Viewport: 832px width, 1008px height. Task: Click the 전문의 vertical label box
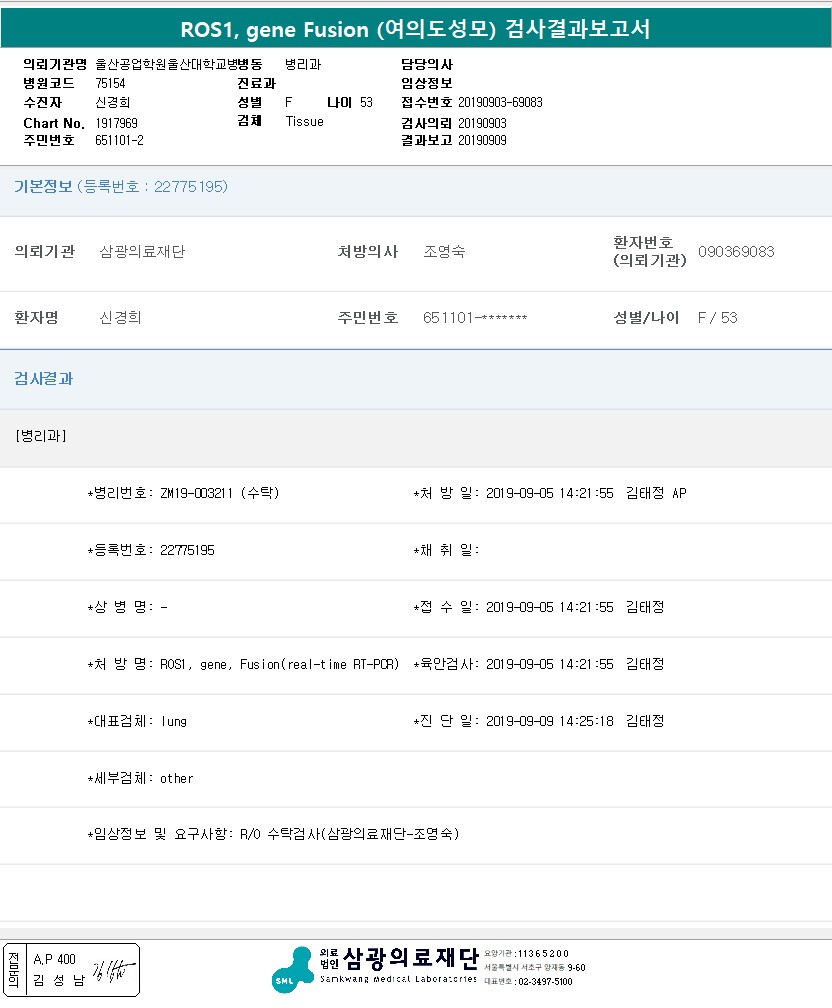[x=13, y=969]
